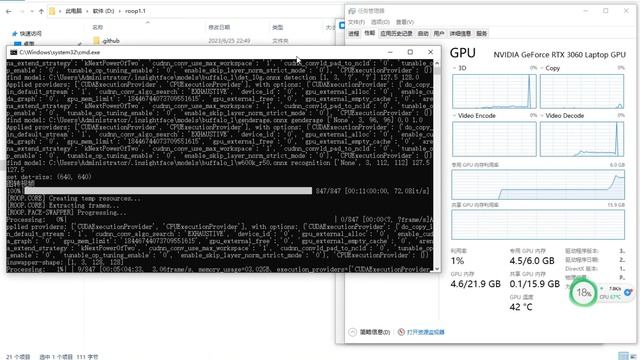The image size is (640, 360).
Task: Open the 3D engine graph dropdown
Action: click(455, 68)
